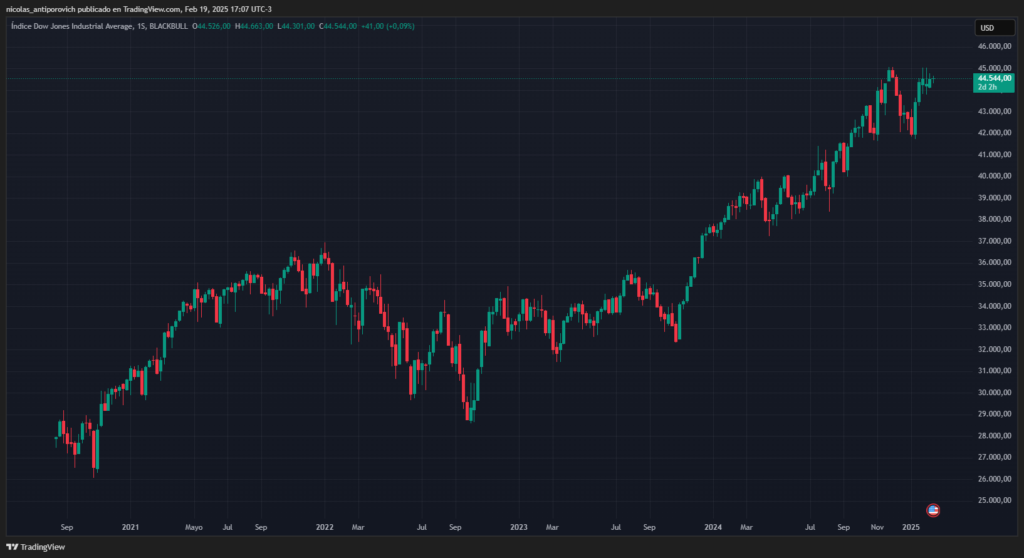
Task: Click 34.000,00 on the price axis
Action: click(995, 306)
